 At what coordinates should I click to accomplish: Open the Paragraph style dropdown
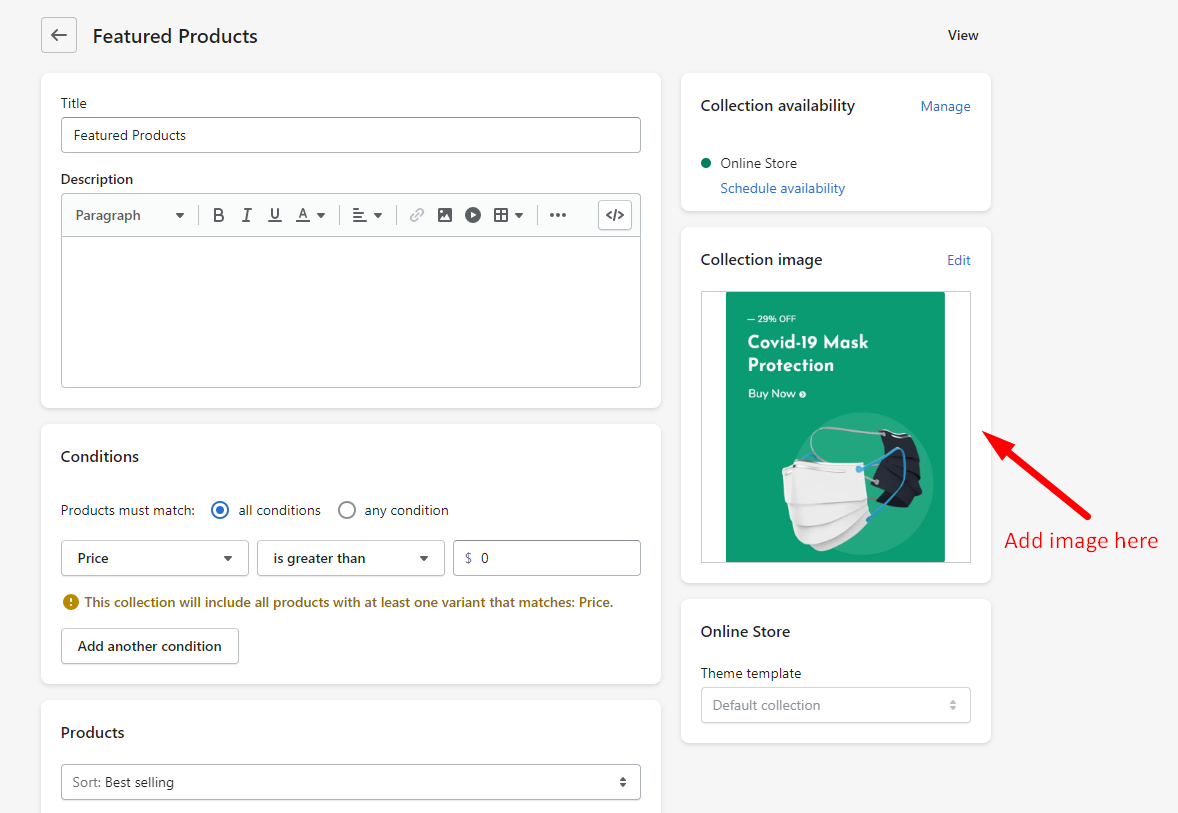click(129, 216)
